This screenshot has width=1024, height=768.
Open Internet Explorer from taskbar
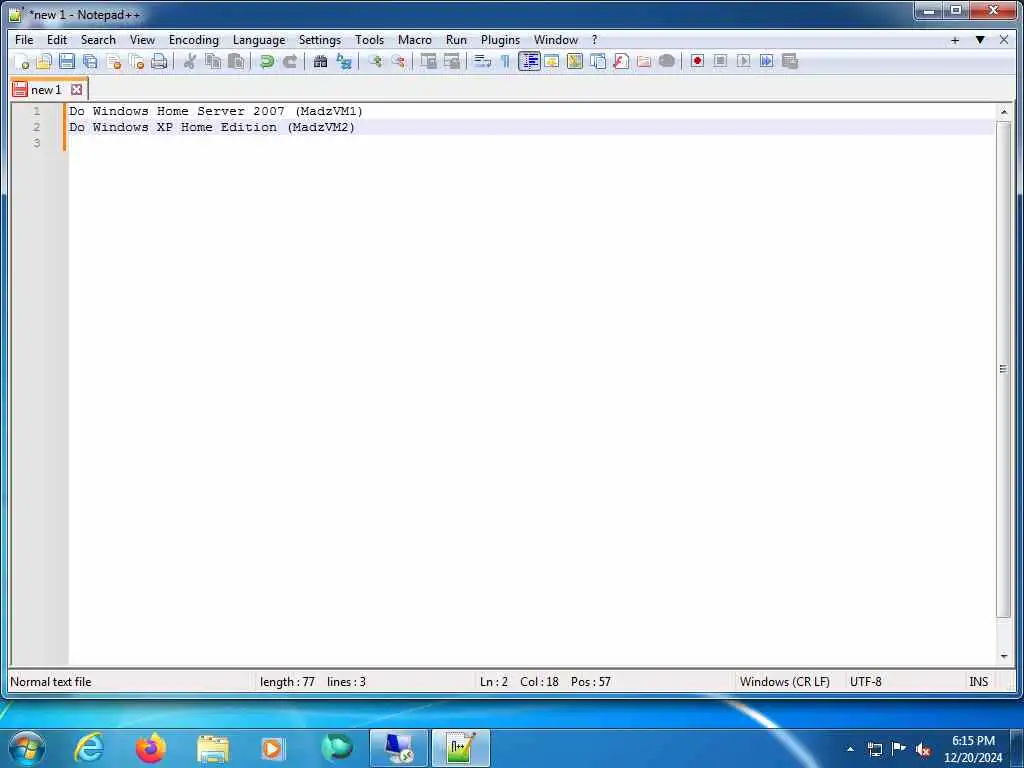point(89,748)
